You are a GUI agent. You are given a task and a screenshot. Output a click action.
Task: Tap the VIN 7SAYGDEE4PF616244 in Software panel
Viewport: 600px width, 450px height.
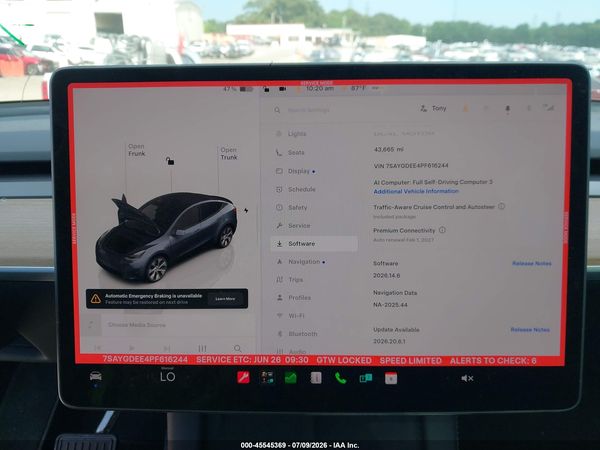(411, 165)
